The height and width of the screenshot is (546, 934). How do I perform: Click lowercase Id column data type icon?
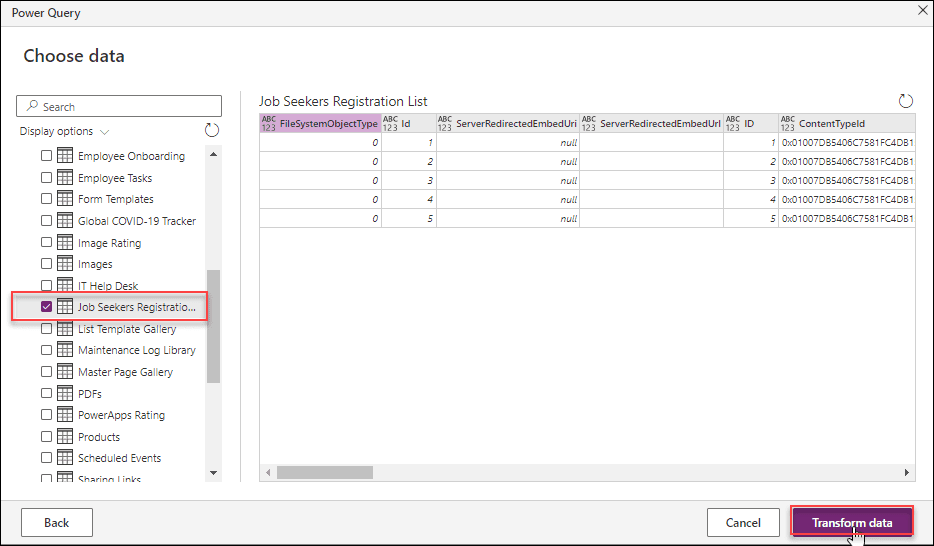pyautogui.click(x=390, y=123)
